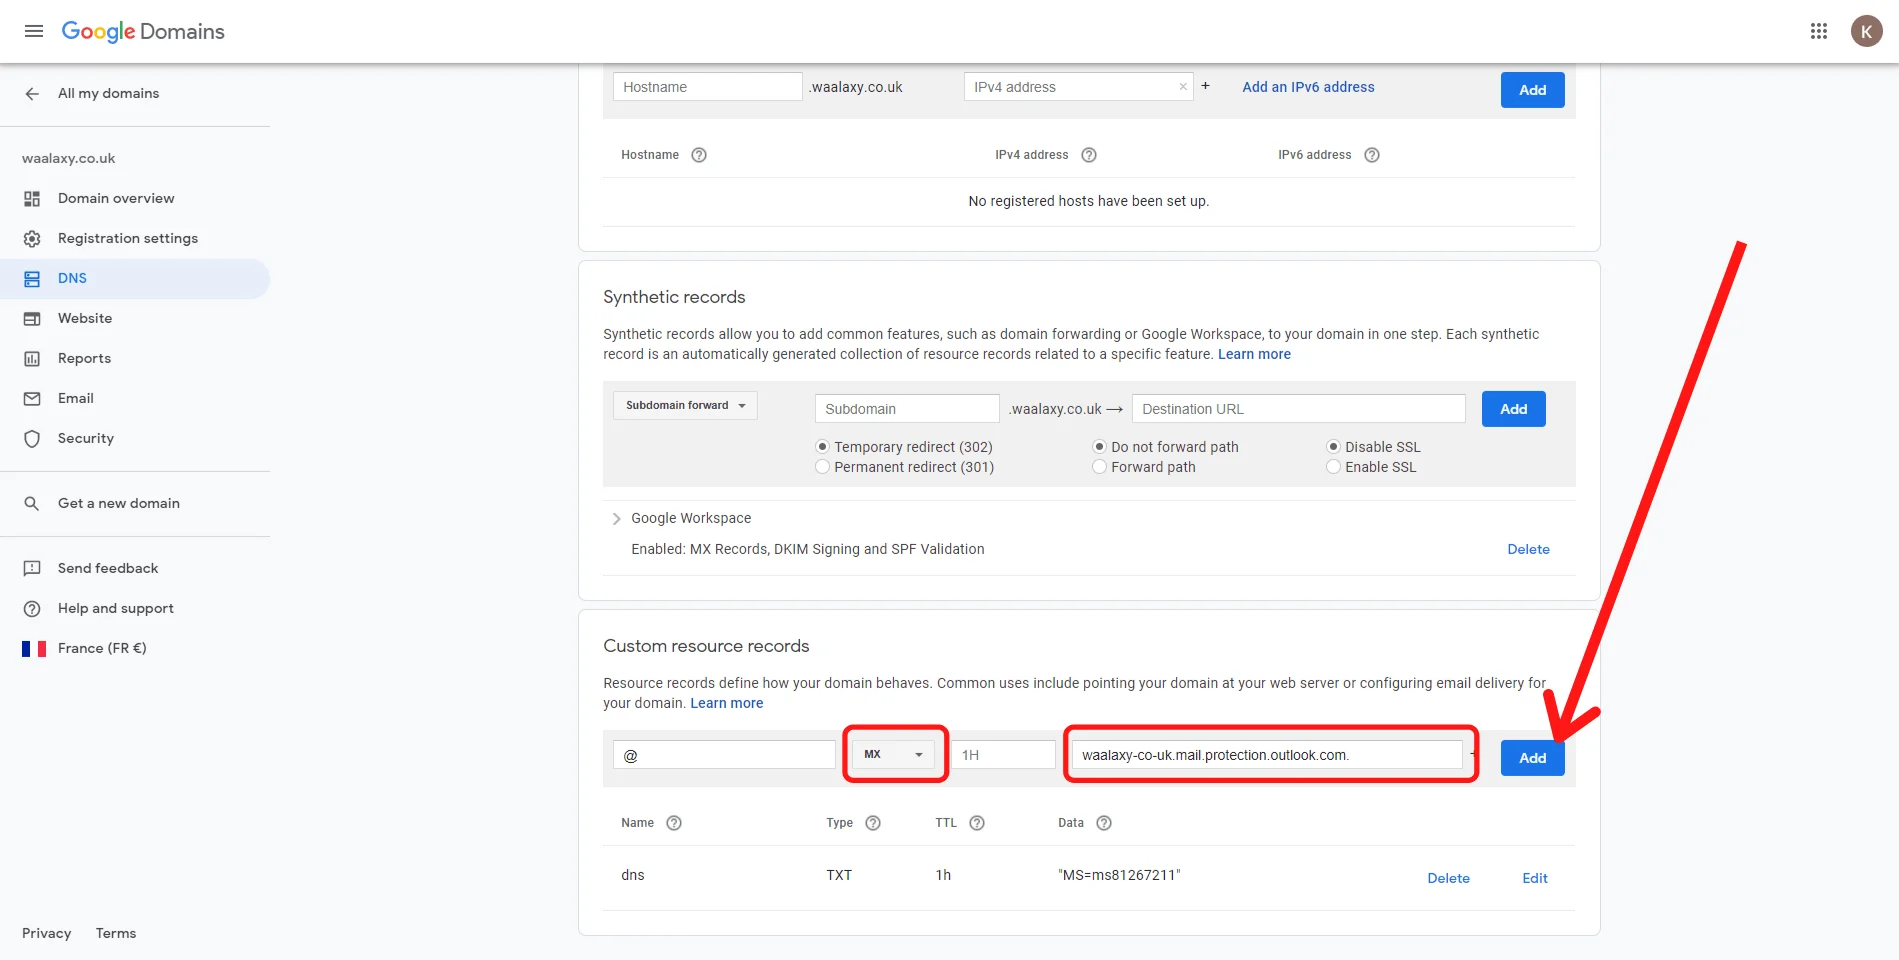
Task: Click the France flag icon
Action: click(34, 649)
